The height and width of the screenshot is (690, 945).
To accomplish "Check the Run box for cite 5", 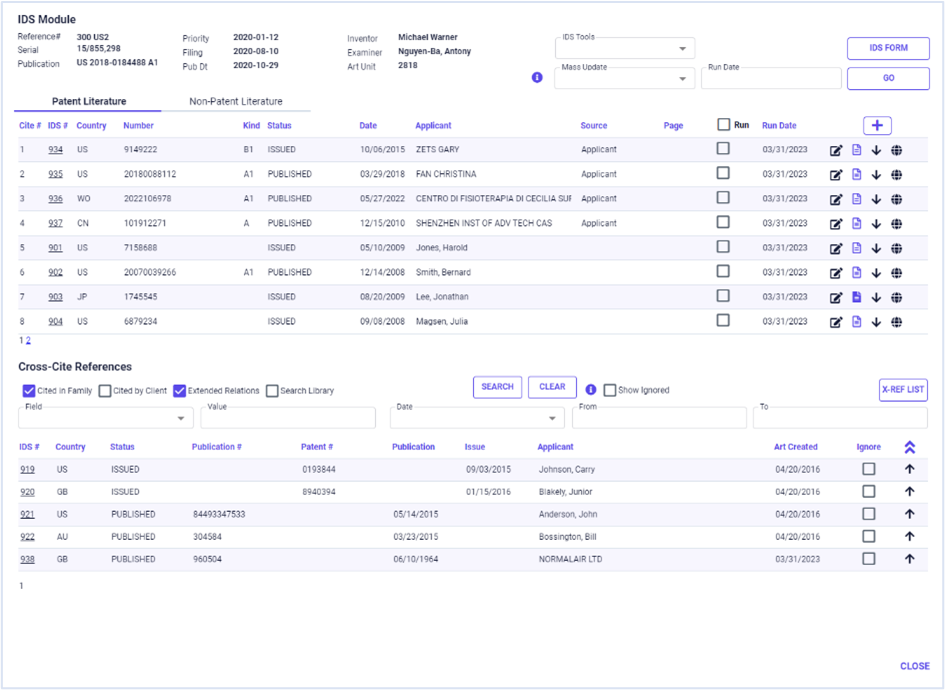I will point(723,247).
